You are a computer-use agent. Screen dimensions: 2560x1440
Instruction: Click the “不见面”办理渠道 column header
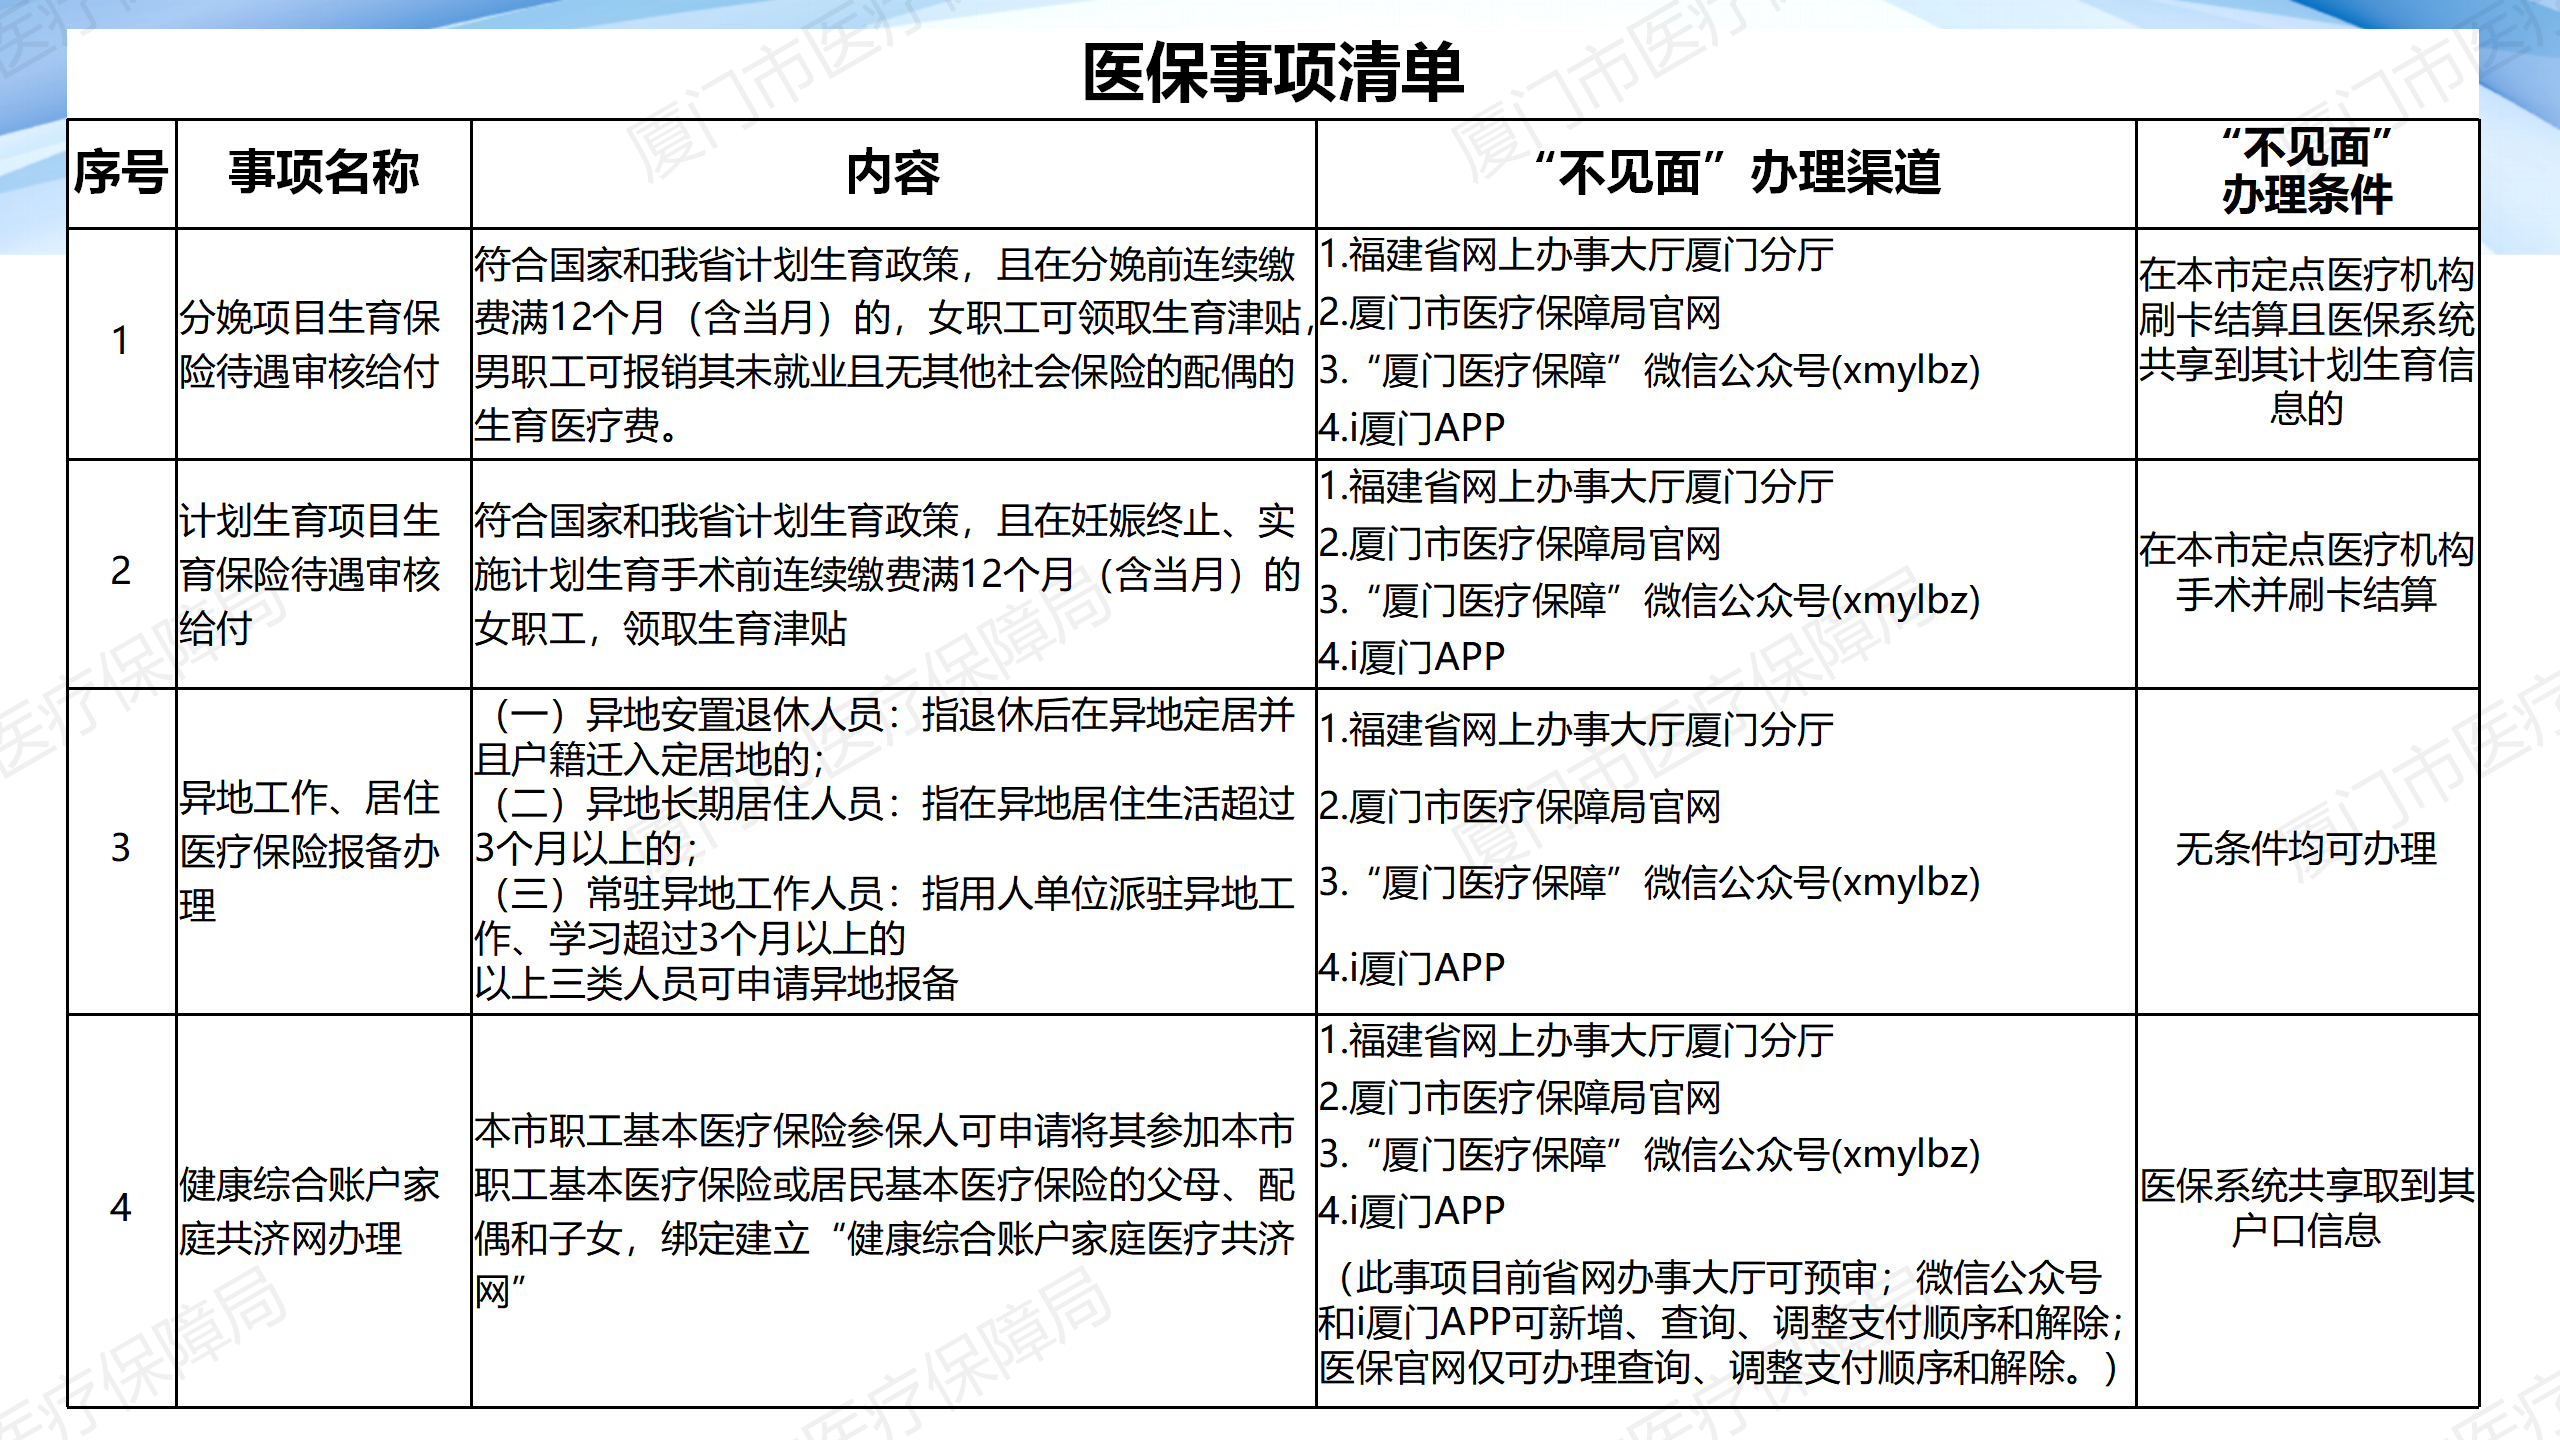(x=1727, y=173)
